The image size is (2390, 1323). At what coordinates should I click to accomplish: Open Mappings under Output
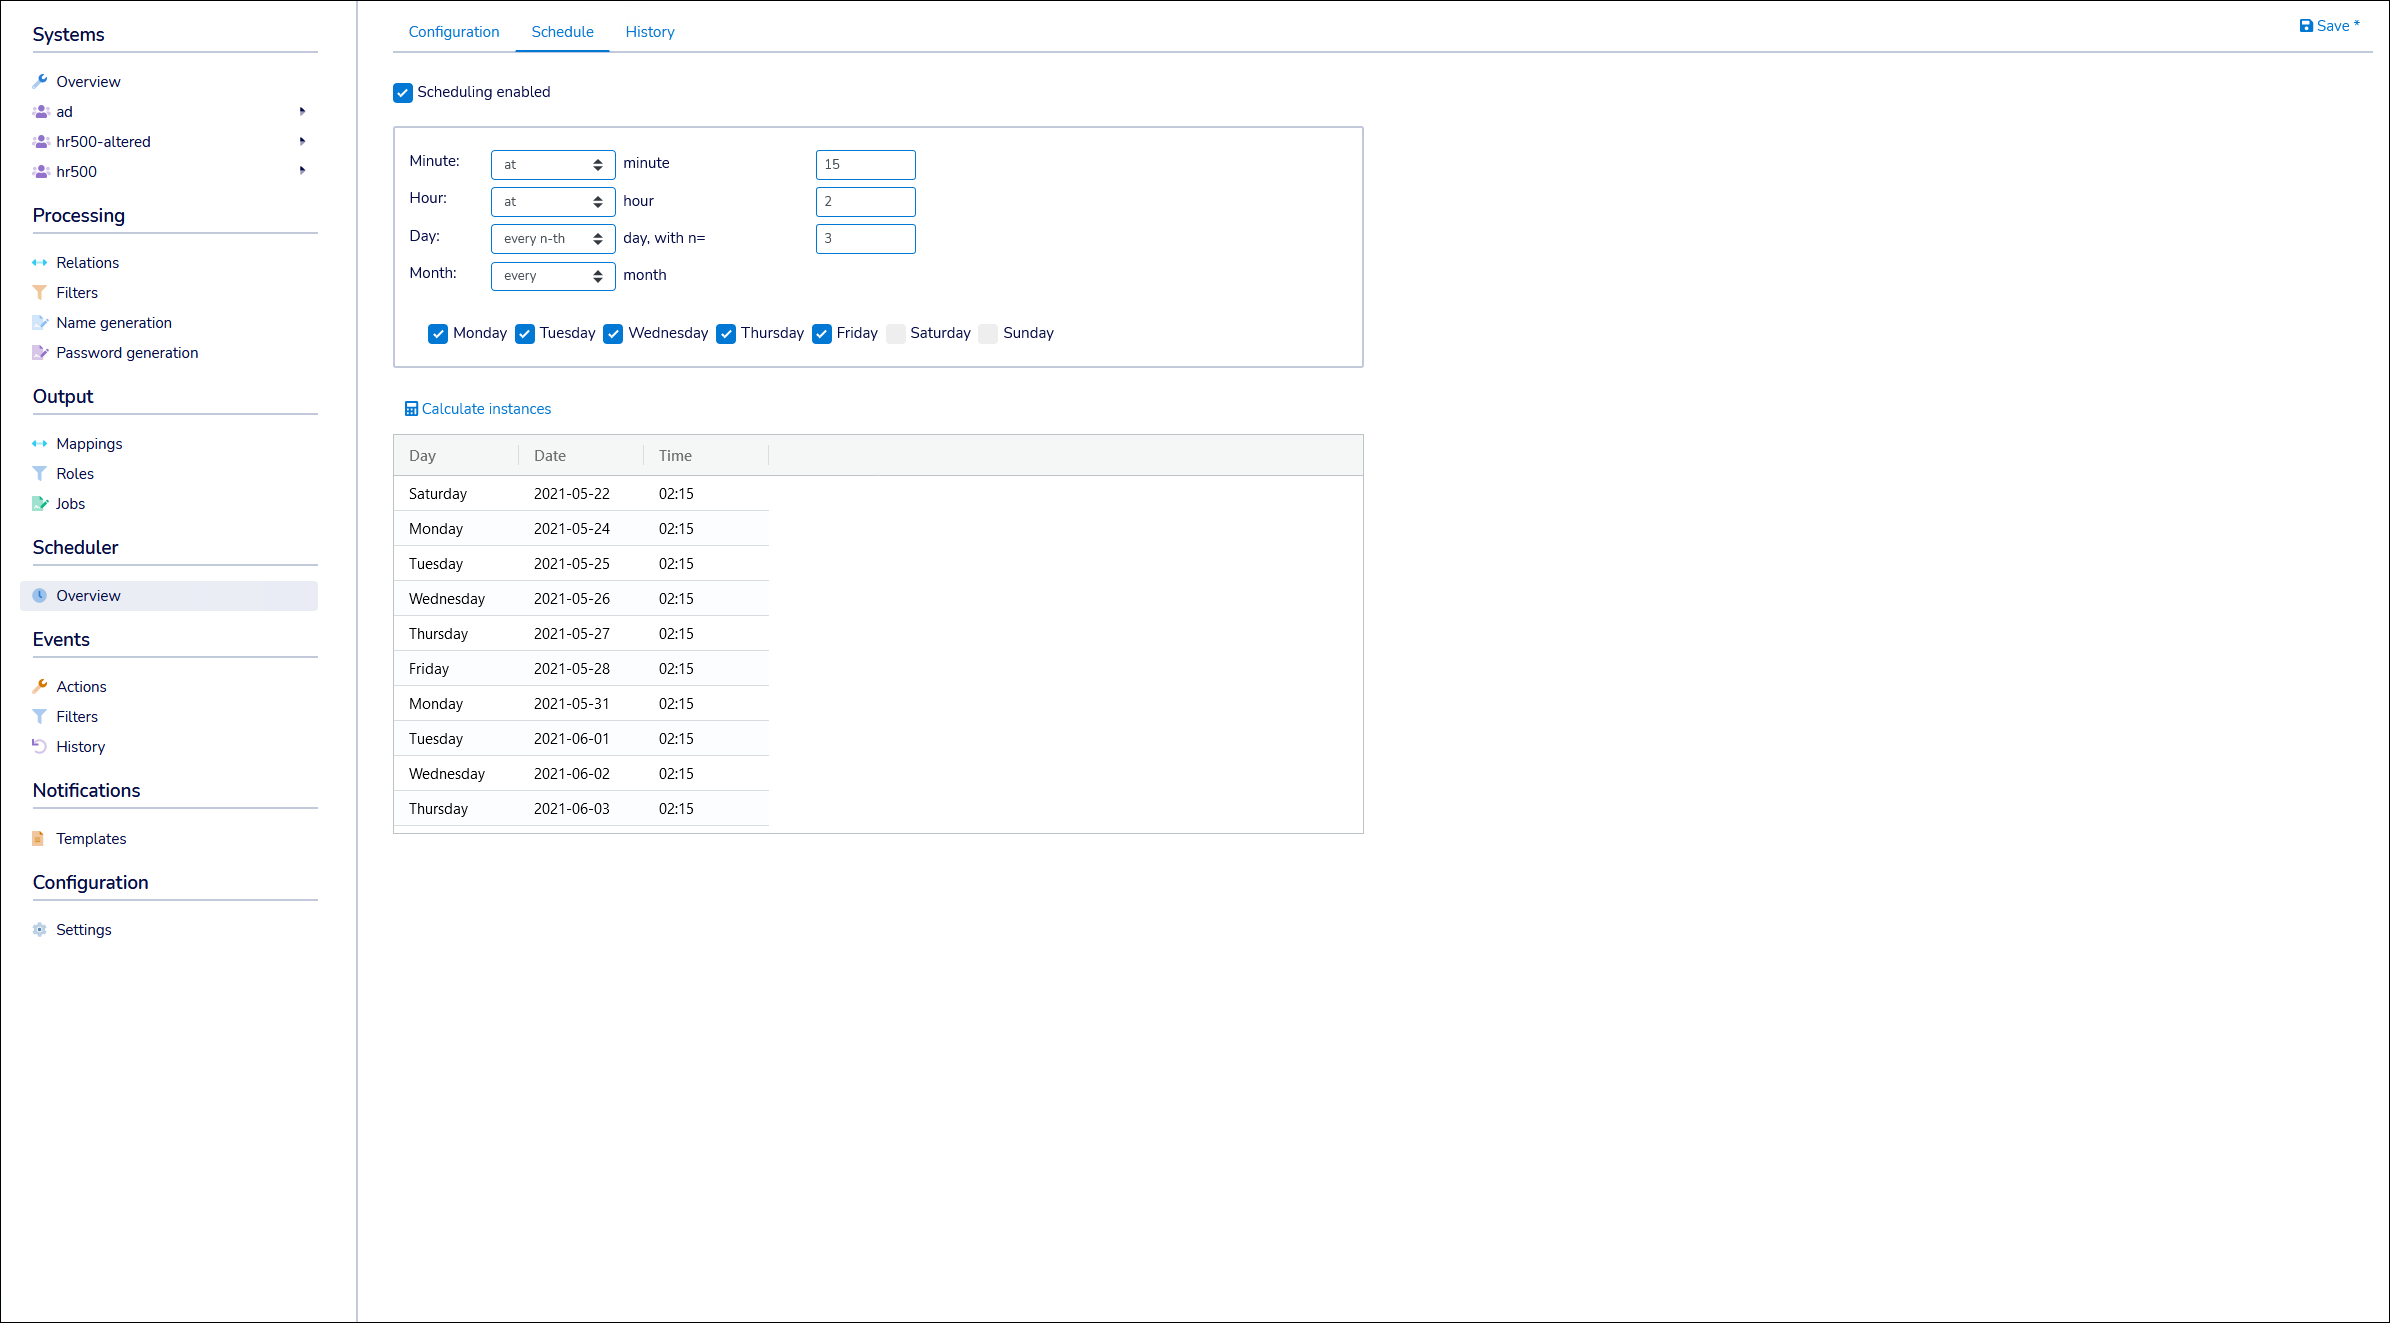(89, 444)
